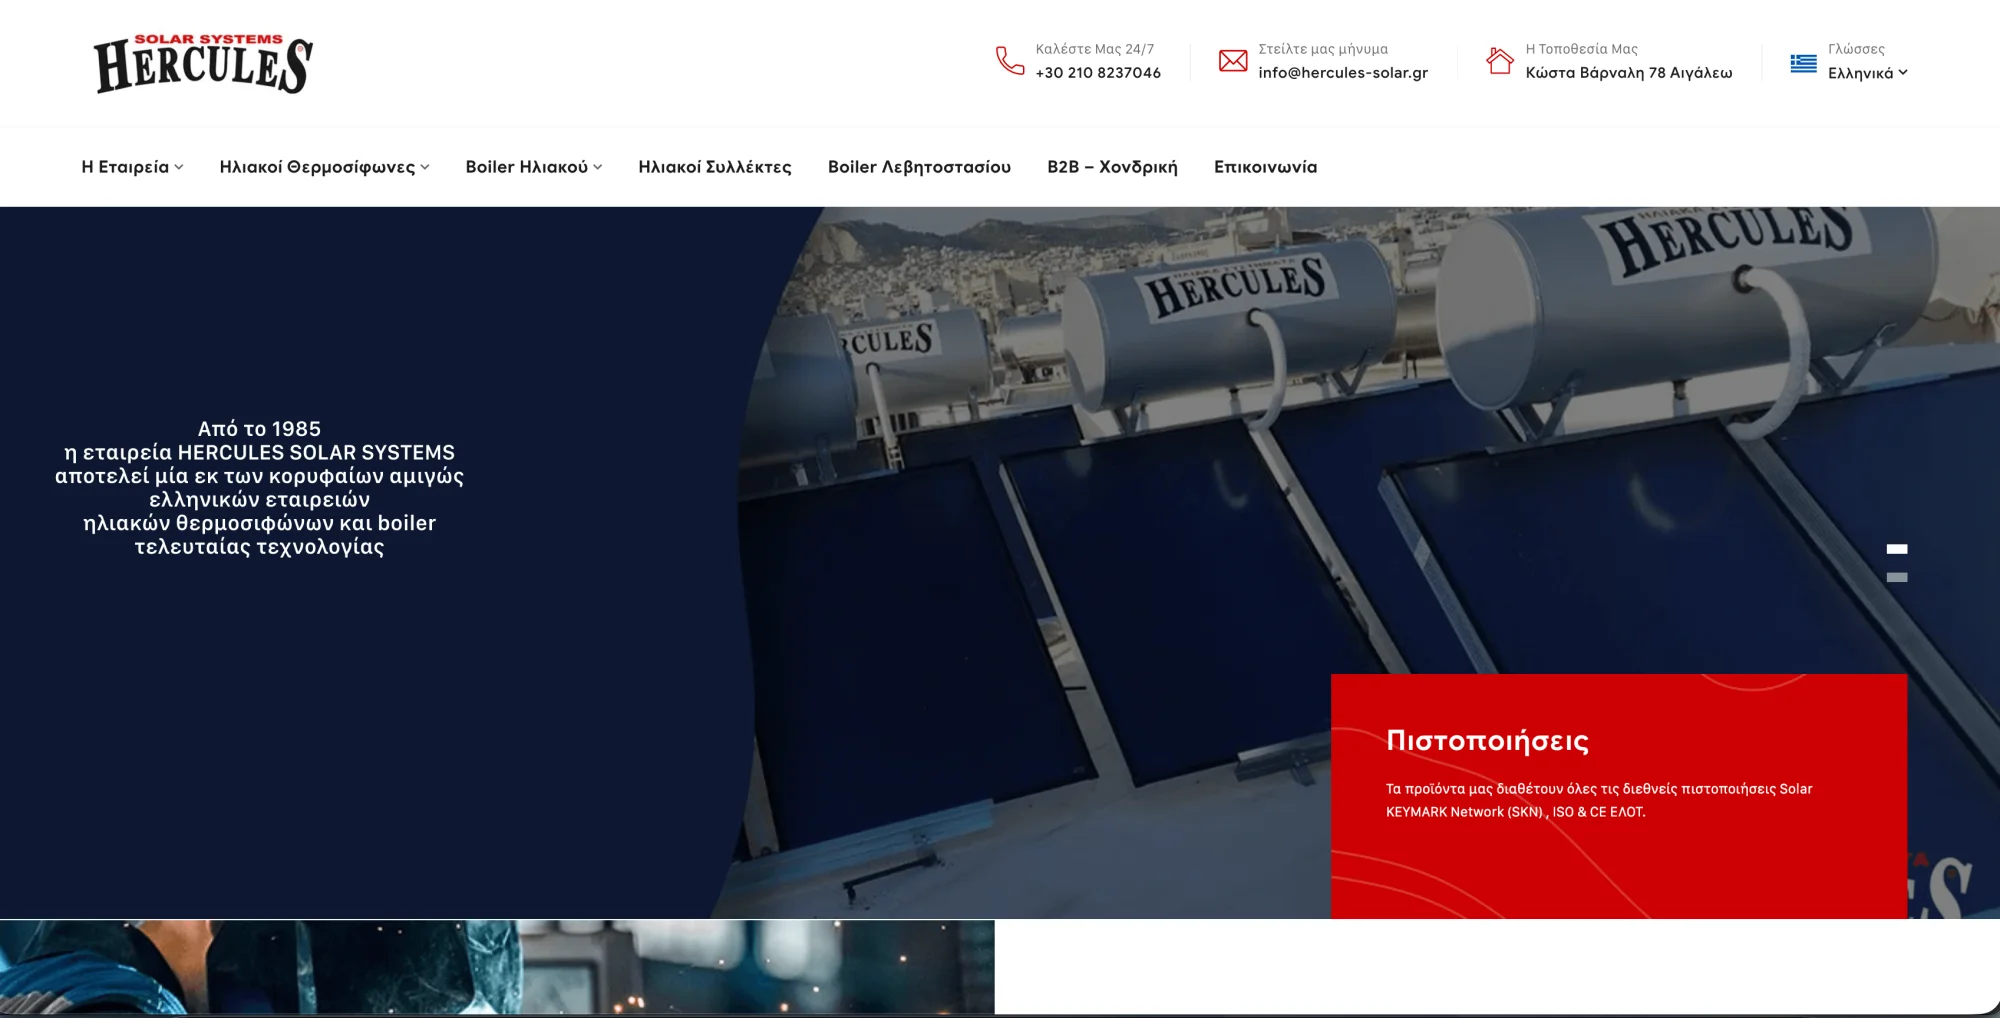2000x1018 pixels.
Task: Click the red house location icon
Action: coord(1499,61)
